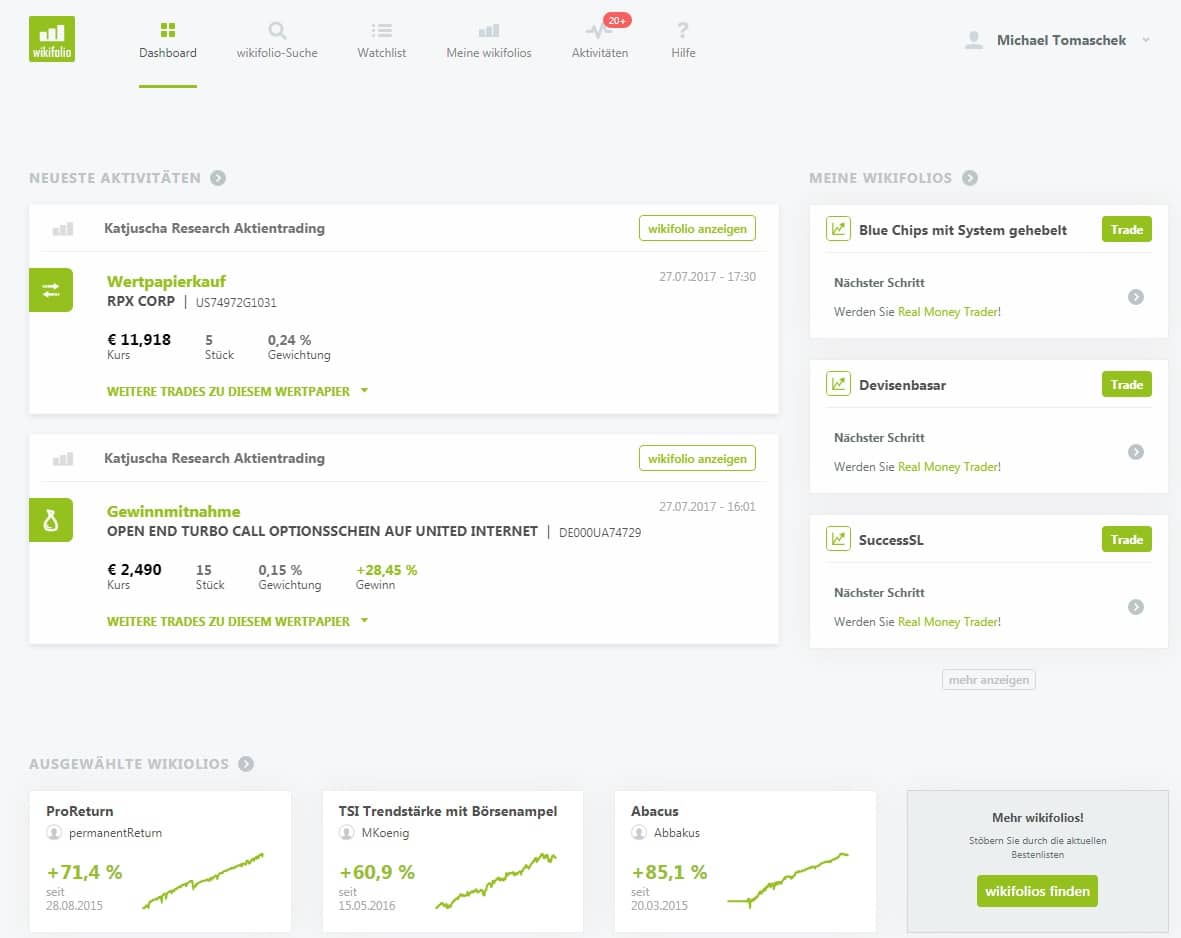Click the green Wertpapierkauf exchange arrows icon
The image size is (1181, 938).
click(51, 290)
